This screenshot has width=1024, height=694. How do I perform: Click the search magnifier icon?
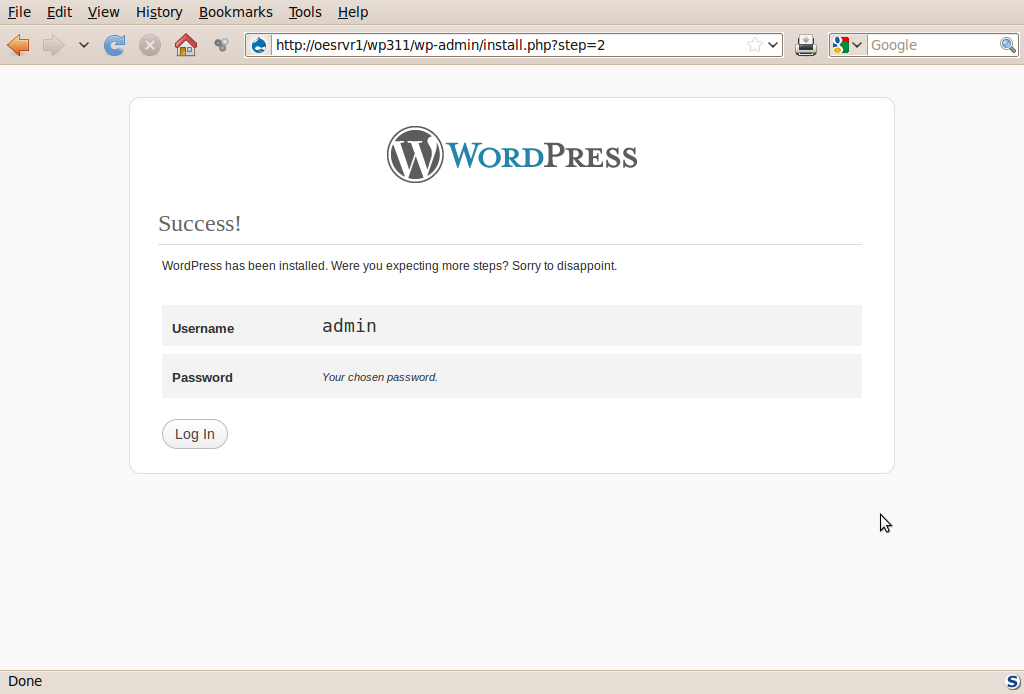click(1008, 45)
